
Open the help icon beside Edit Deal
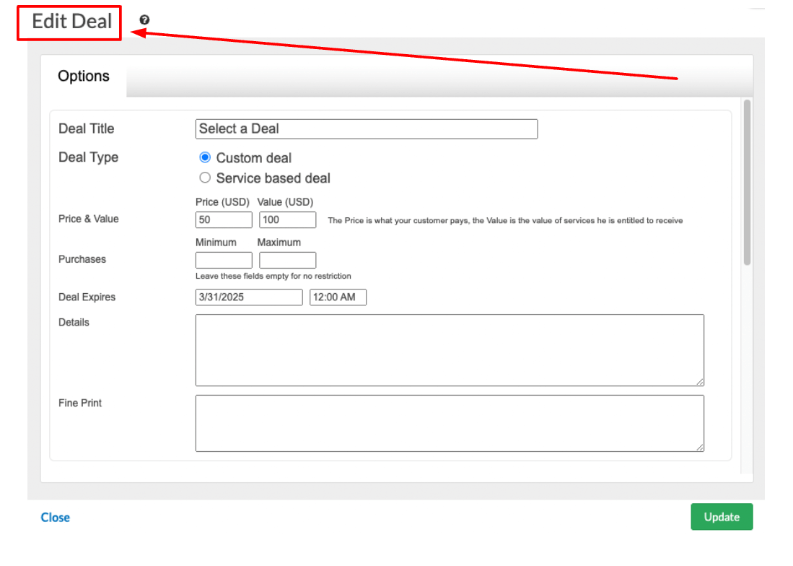[145, 20]
